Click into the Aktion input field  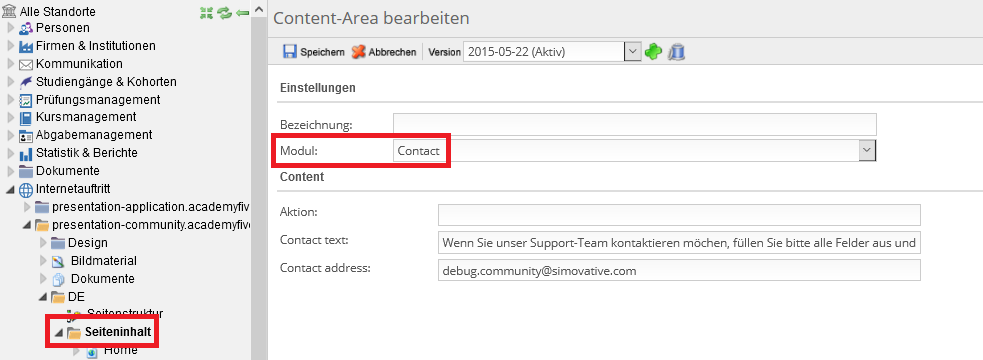(679, 214)
